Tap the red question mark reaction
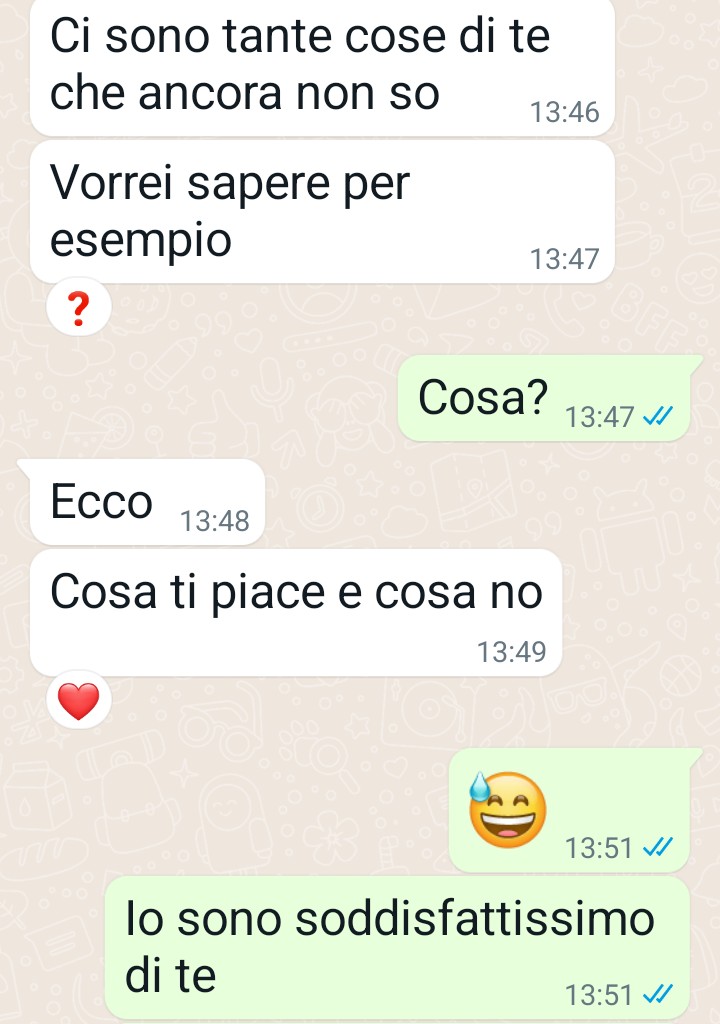Viewport: 720px width, 1024px height. tap(78, 308)
